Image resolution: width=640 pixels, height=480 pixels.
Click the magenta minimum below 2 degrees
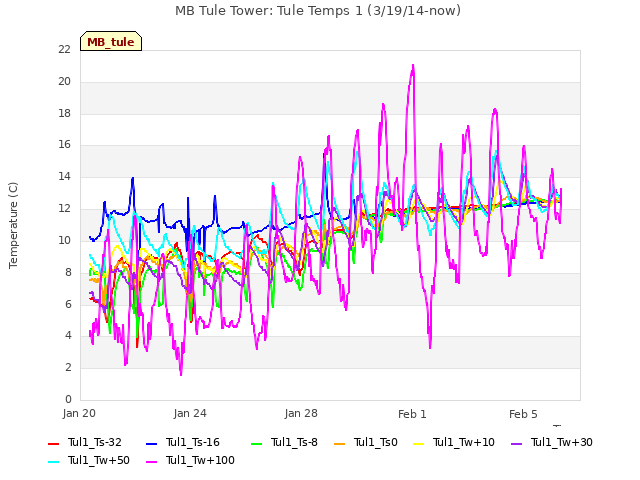[181, 373]
